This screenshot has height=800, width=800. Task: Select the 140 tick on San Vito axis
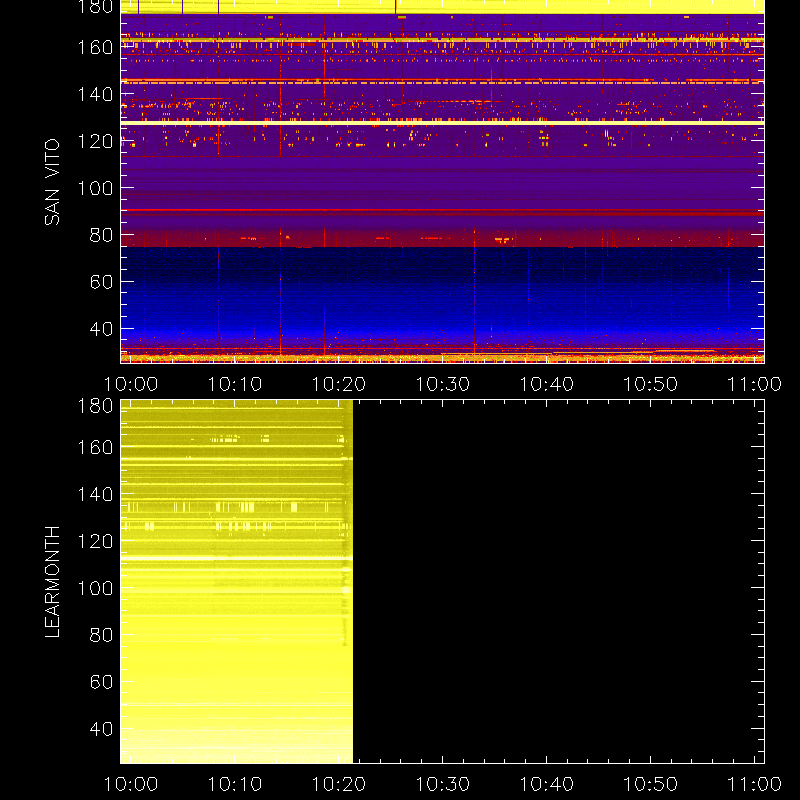click(95, 94)
